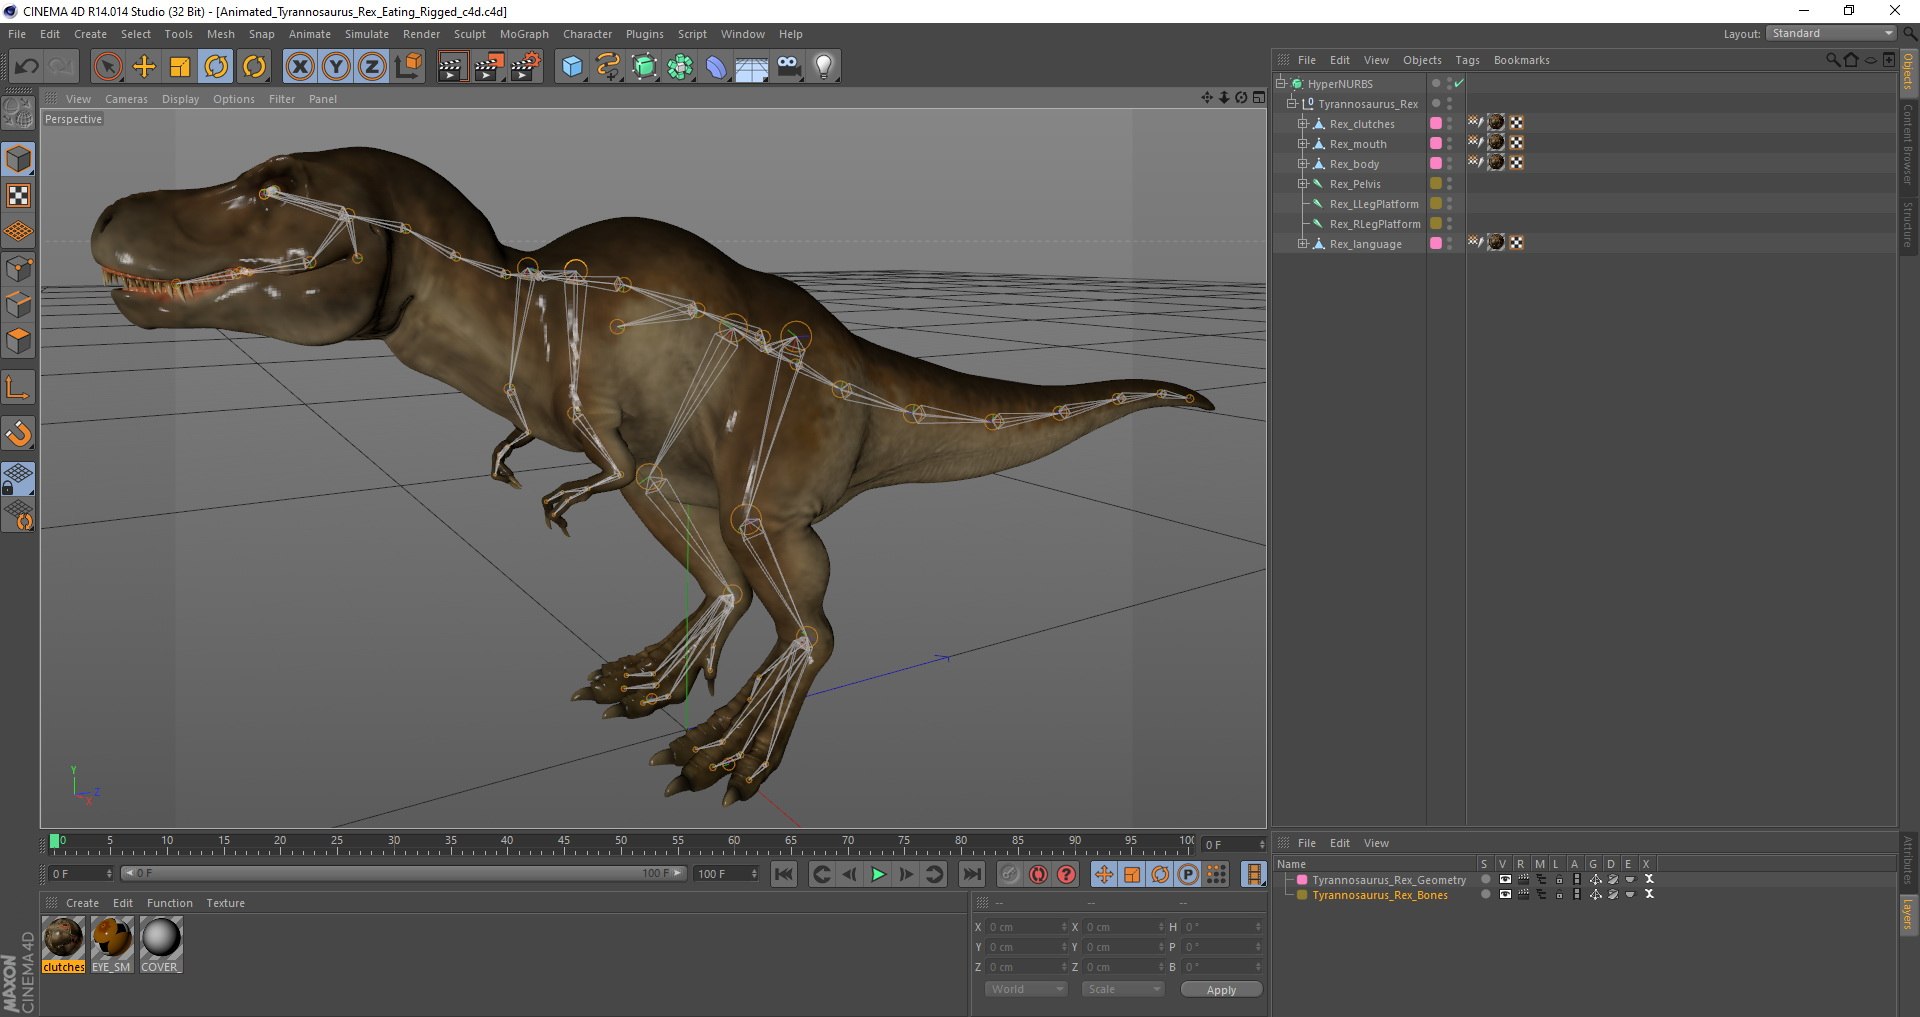Collapse Tyrannosaurus_Rex hierarchy
The image size is (1920, 1017).
[1291, 104]
